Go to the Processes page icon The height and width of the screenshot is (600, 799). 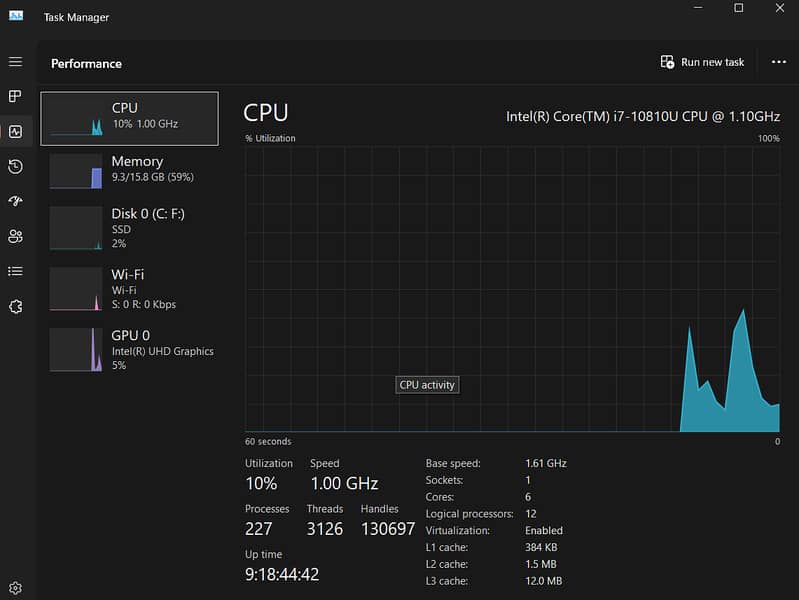(x=15, y=97)
